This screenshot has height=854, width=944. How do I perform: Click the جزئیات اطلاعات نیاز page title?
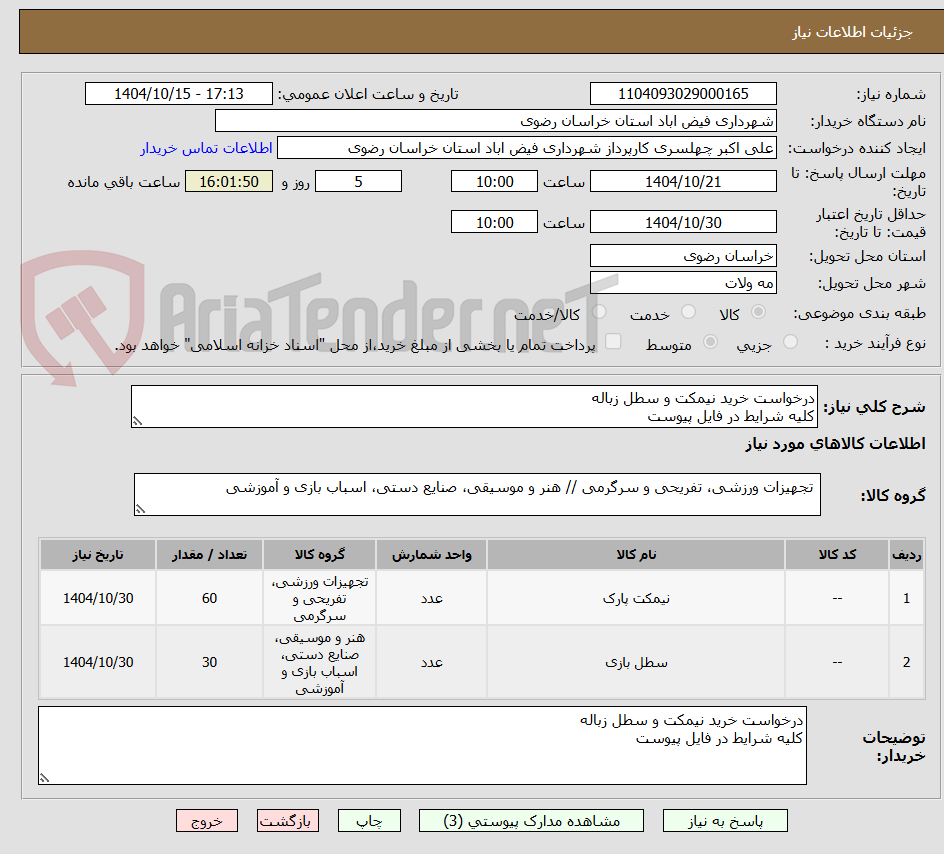tap(852, 32)
